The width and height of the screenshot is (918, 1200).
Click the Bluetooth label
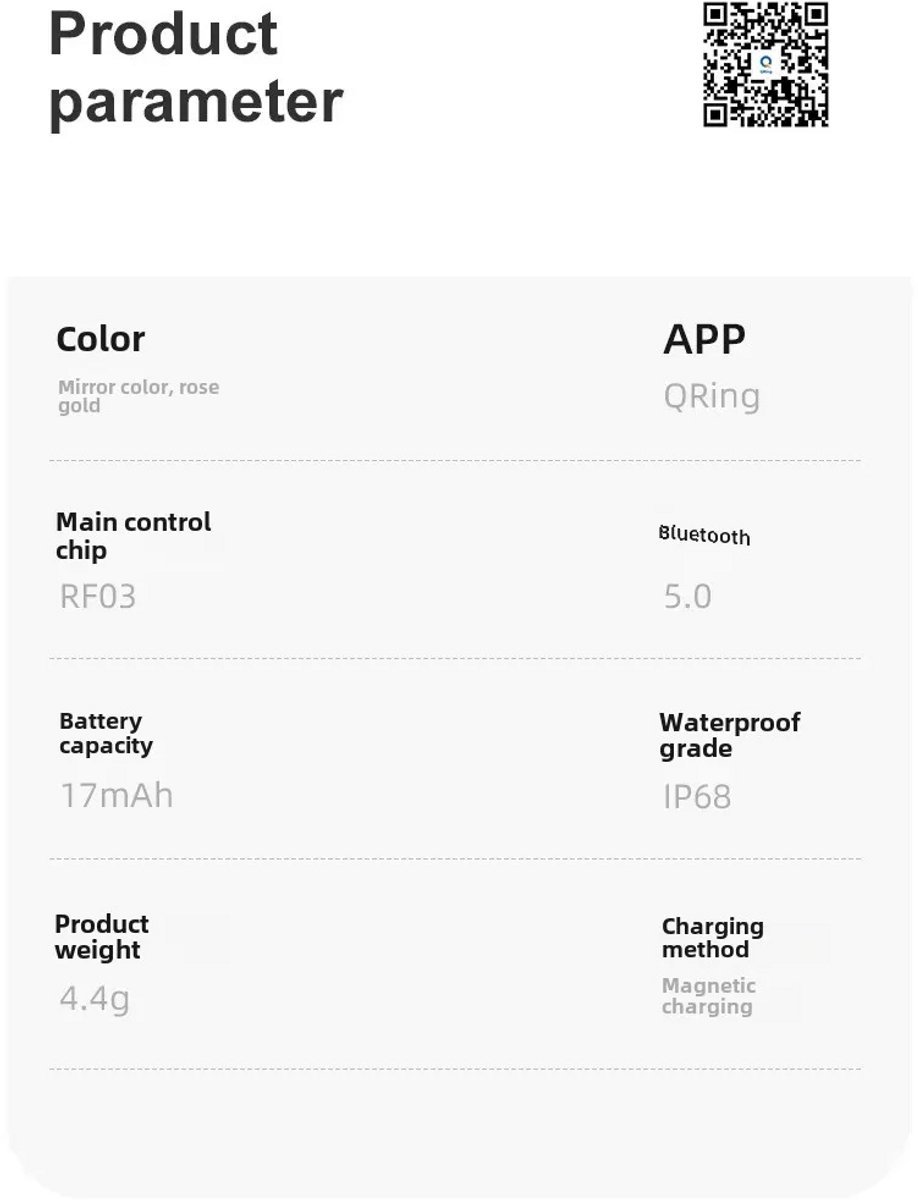(704, 535)
